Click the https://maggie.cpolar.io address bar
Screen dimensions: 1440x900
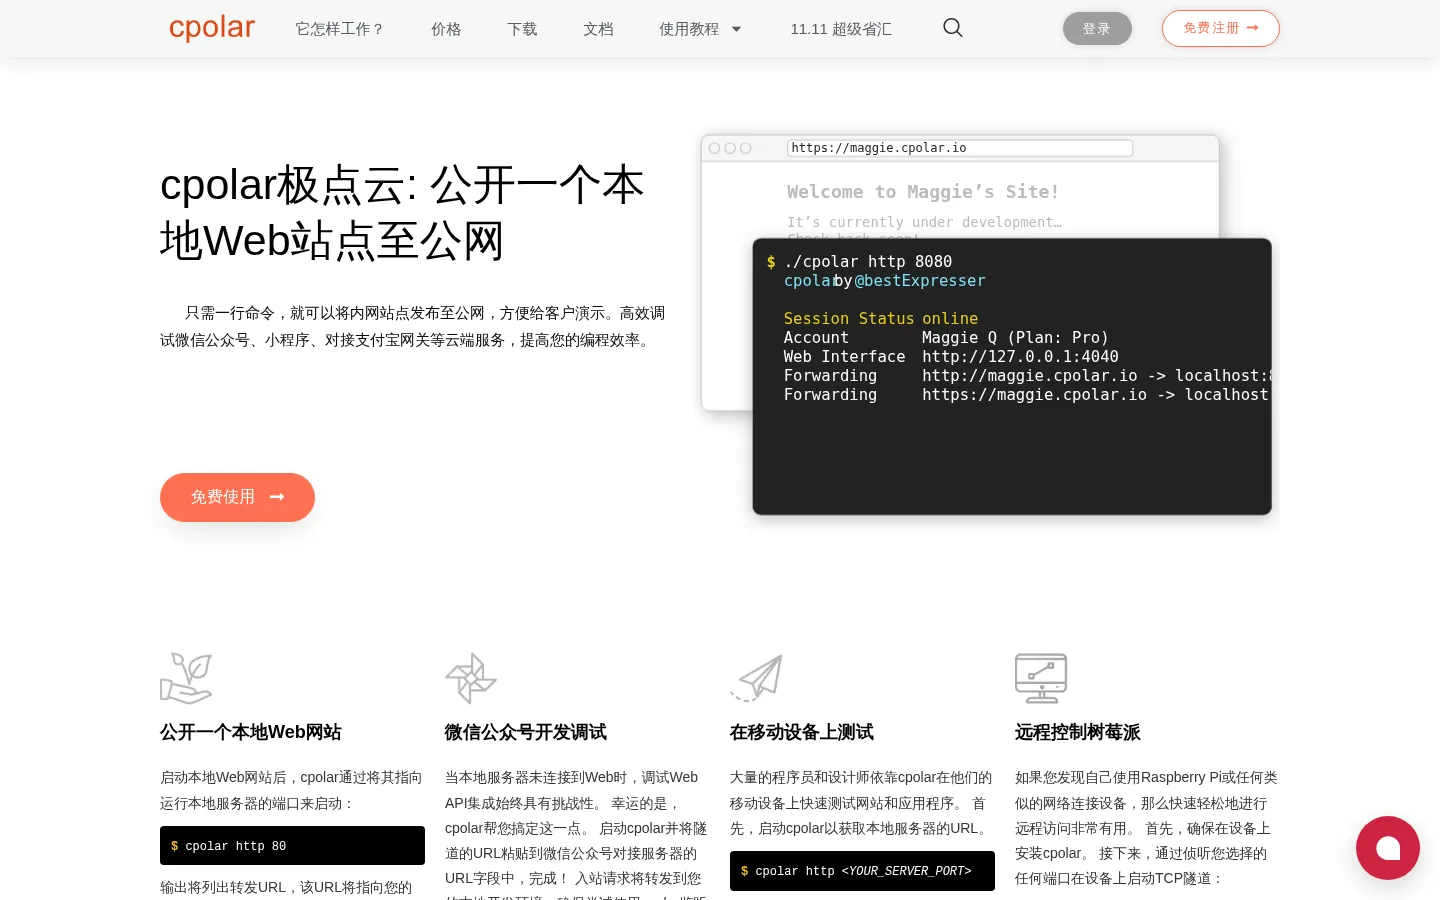pos(960,148)
